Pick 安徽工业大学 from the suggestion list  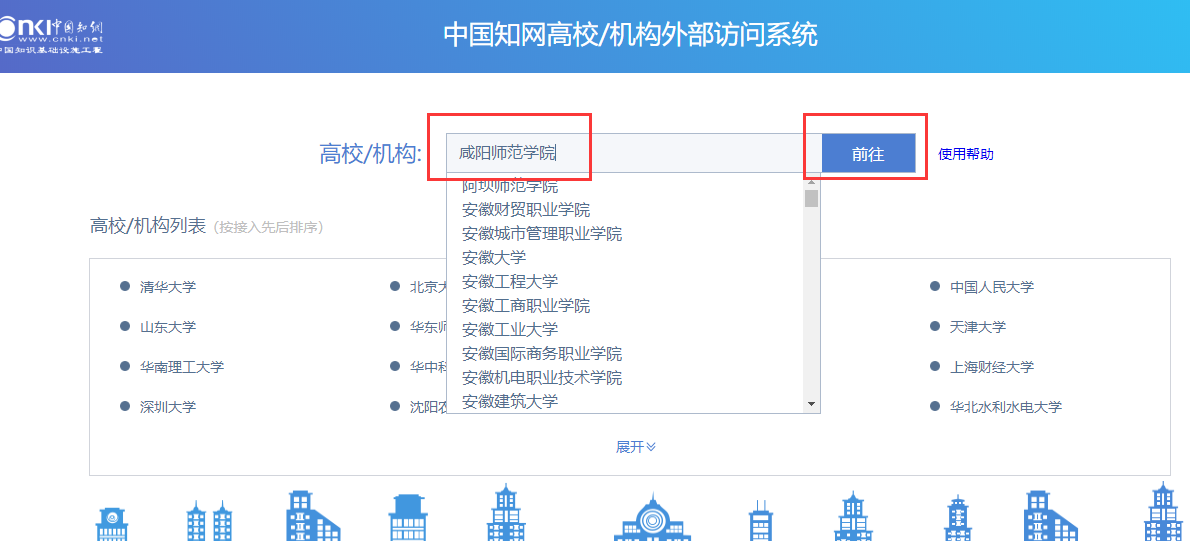pos(510,329)
